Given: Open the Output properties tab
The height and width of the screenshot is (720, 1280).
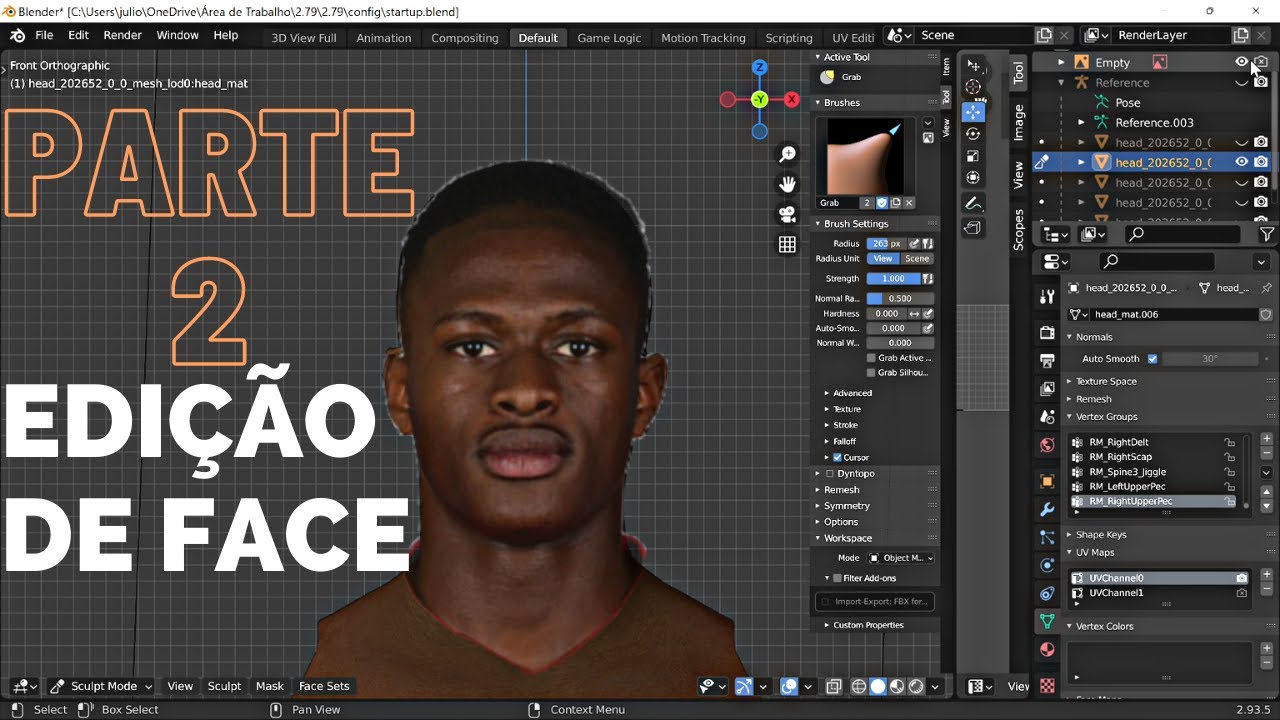Looking at the screenshot, I should point(1047,361).
